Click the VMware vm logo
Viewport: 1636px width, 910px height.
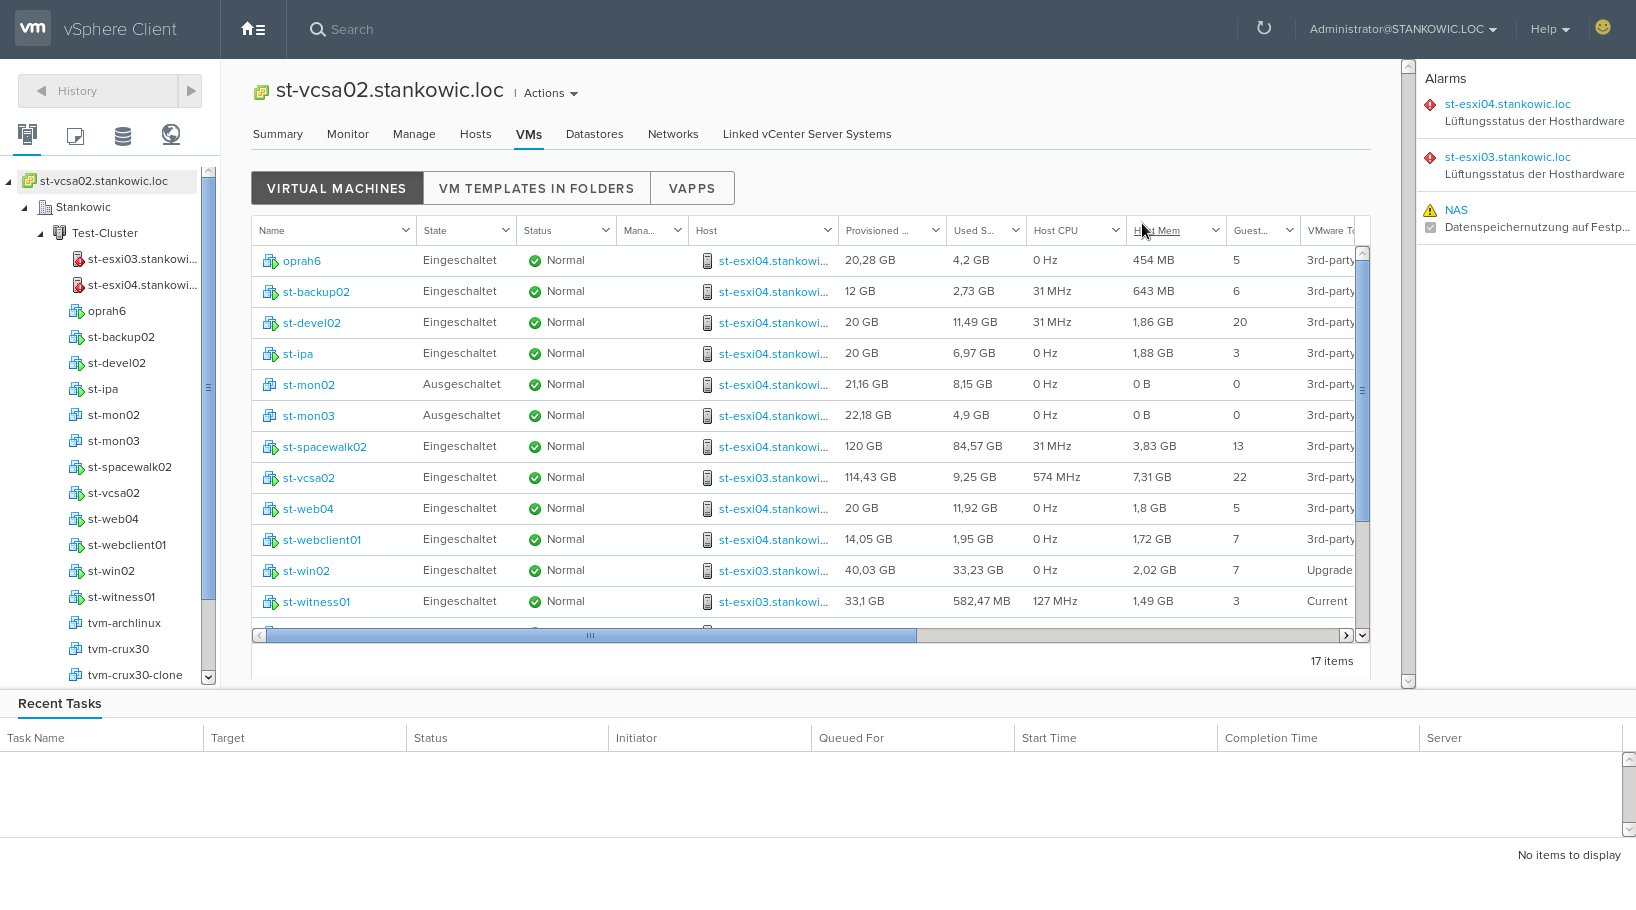point(33,28)
